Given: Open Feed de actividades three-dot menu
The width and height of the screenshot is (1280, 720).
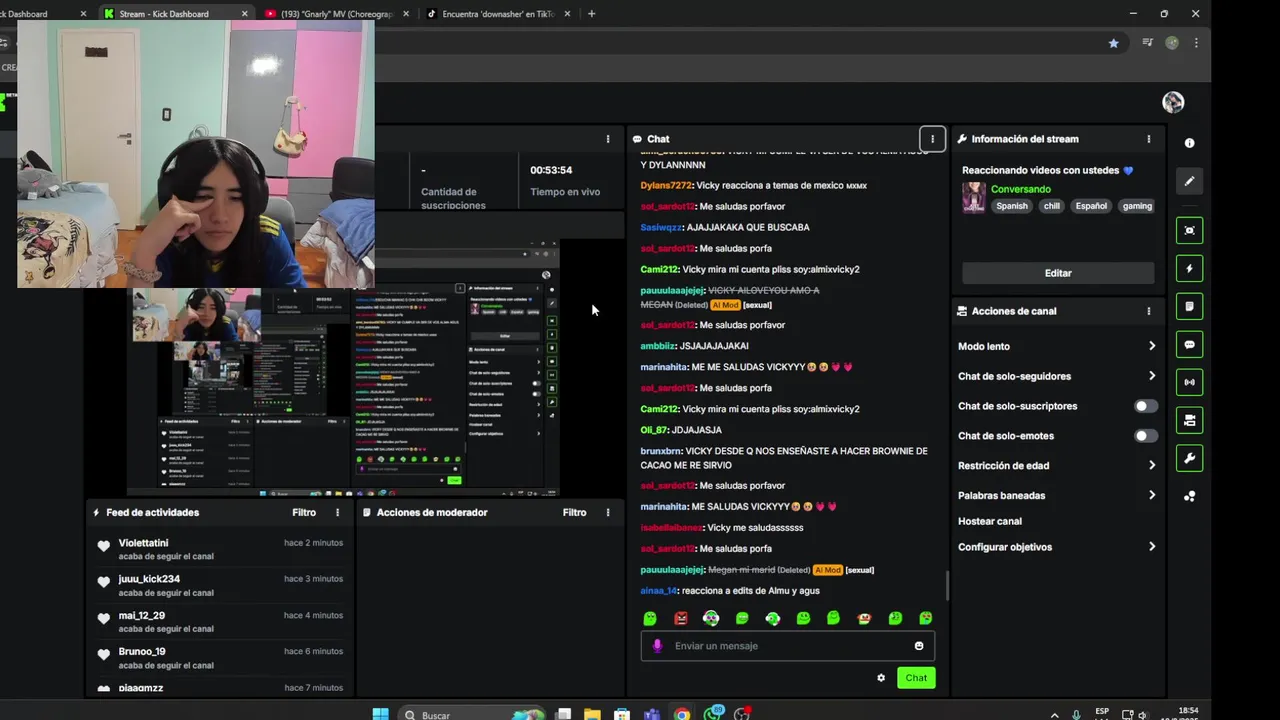Looking at the screenshot, I should pyautogui.click(x=337, y=512).
